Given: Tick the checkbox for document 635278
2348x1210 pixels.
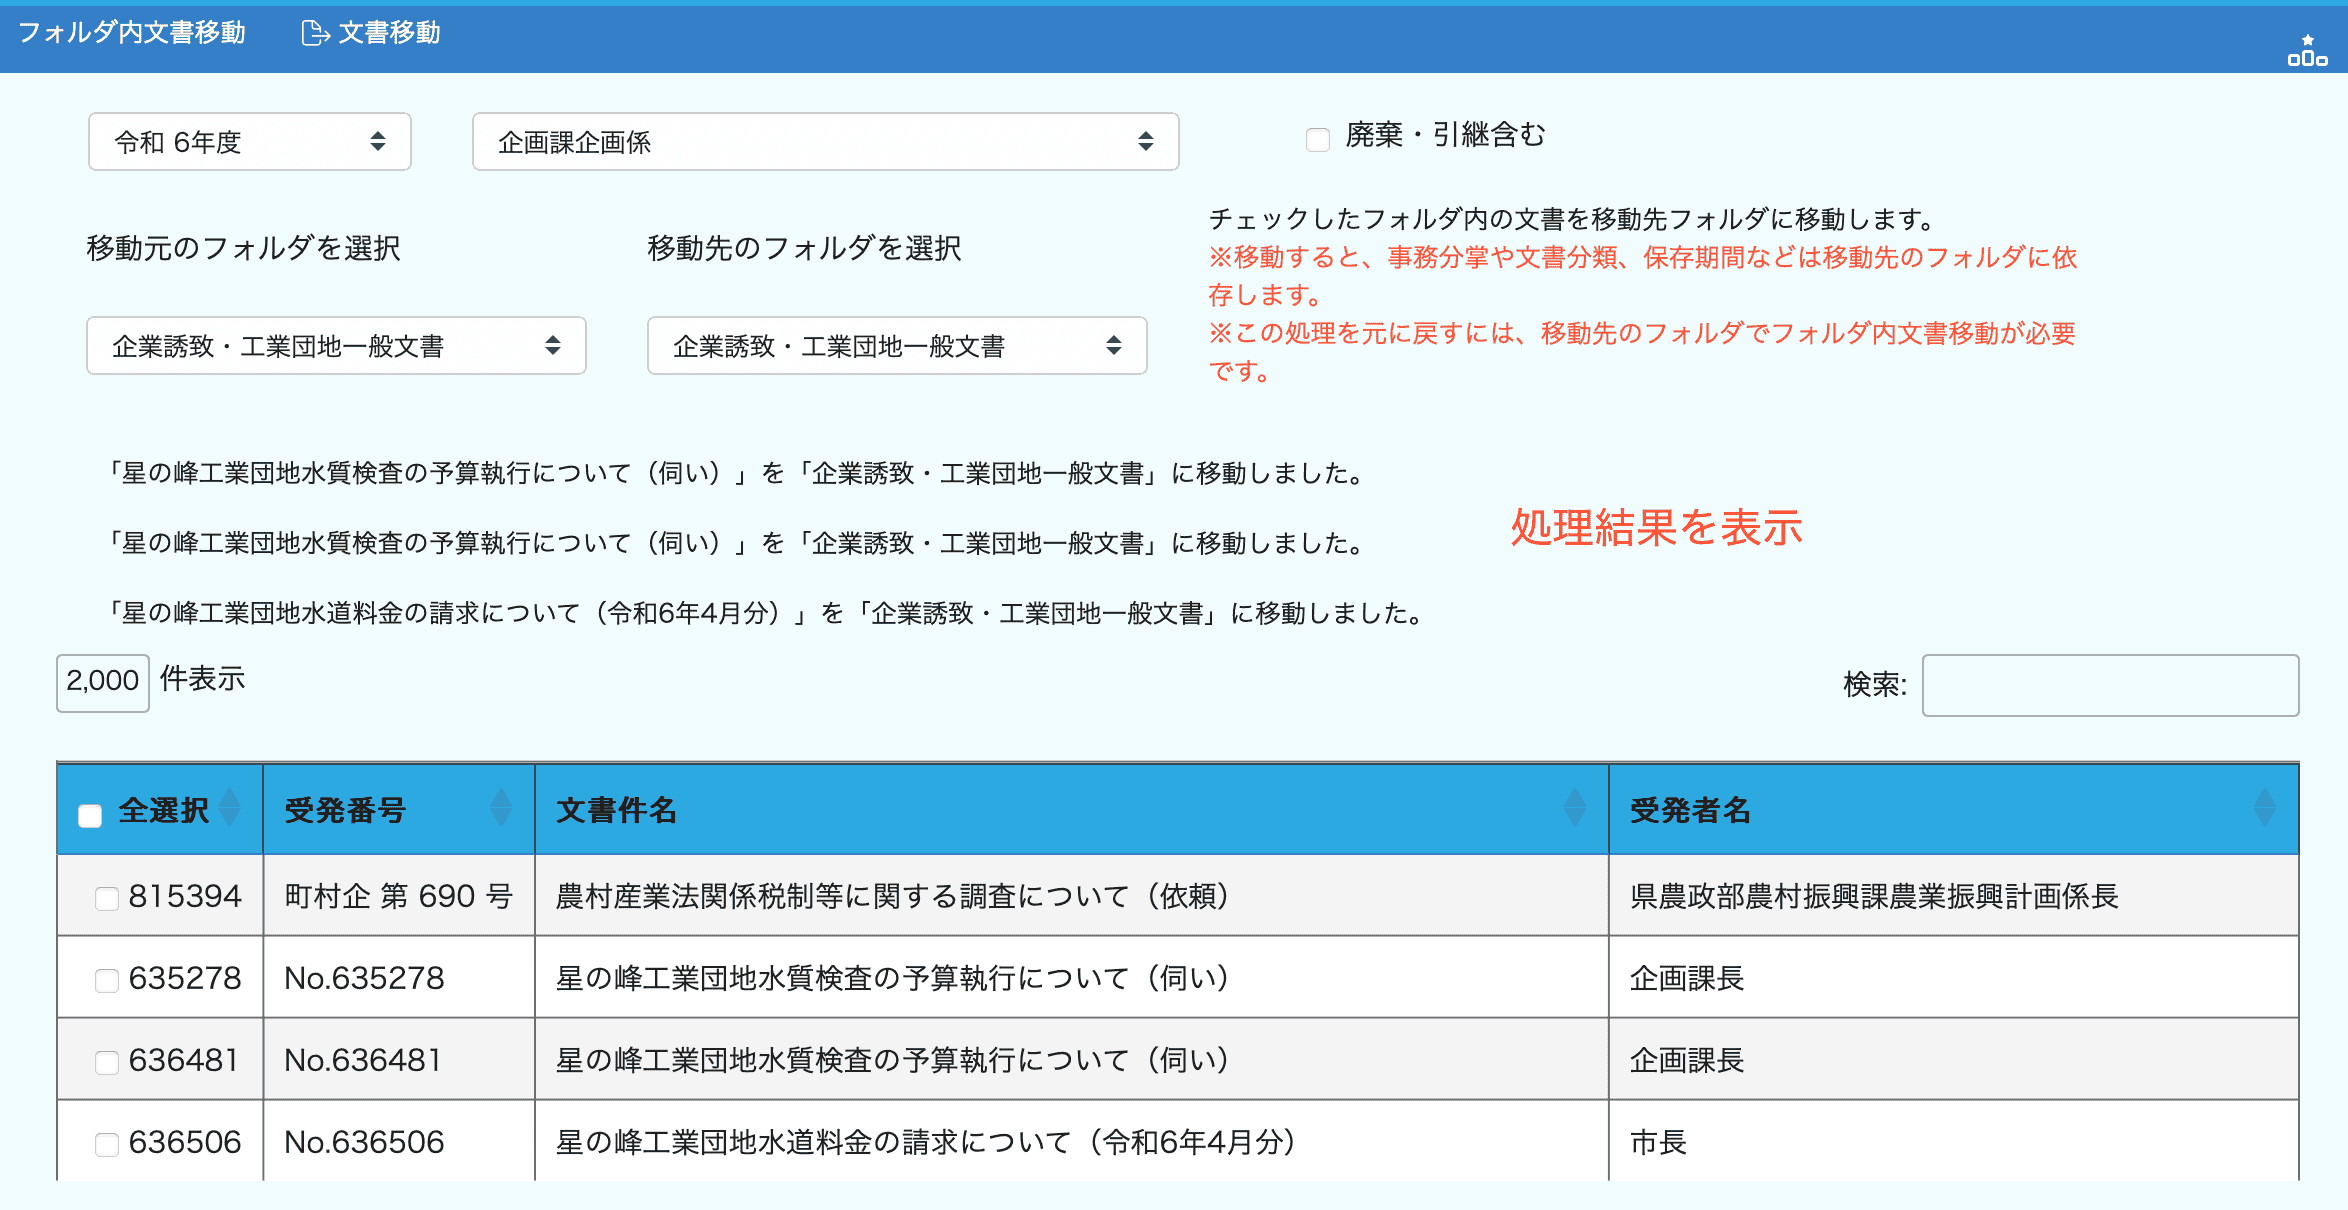Looking at the screenshot, I should tap(107, 980).
